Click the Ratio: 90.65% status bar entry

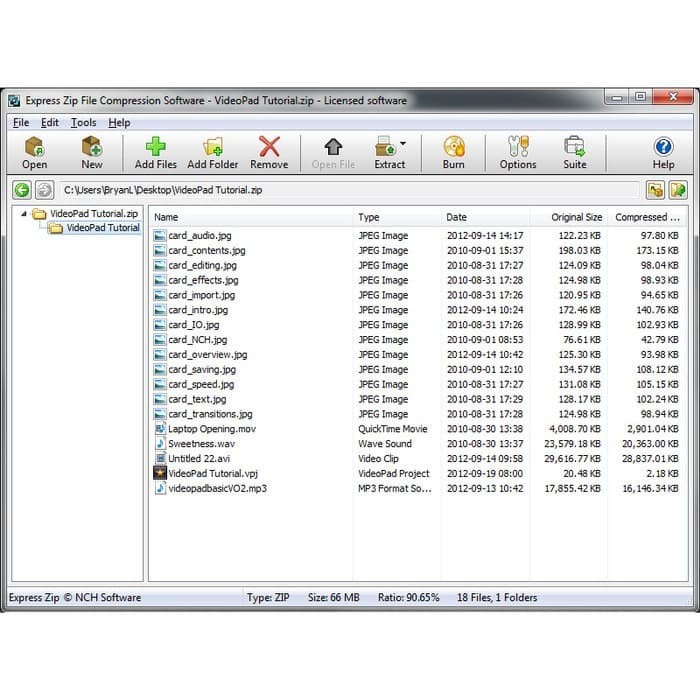(x=408, y=598)
